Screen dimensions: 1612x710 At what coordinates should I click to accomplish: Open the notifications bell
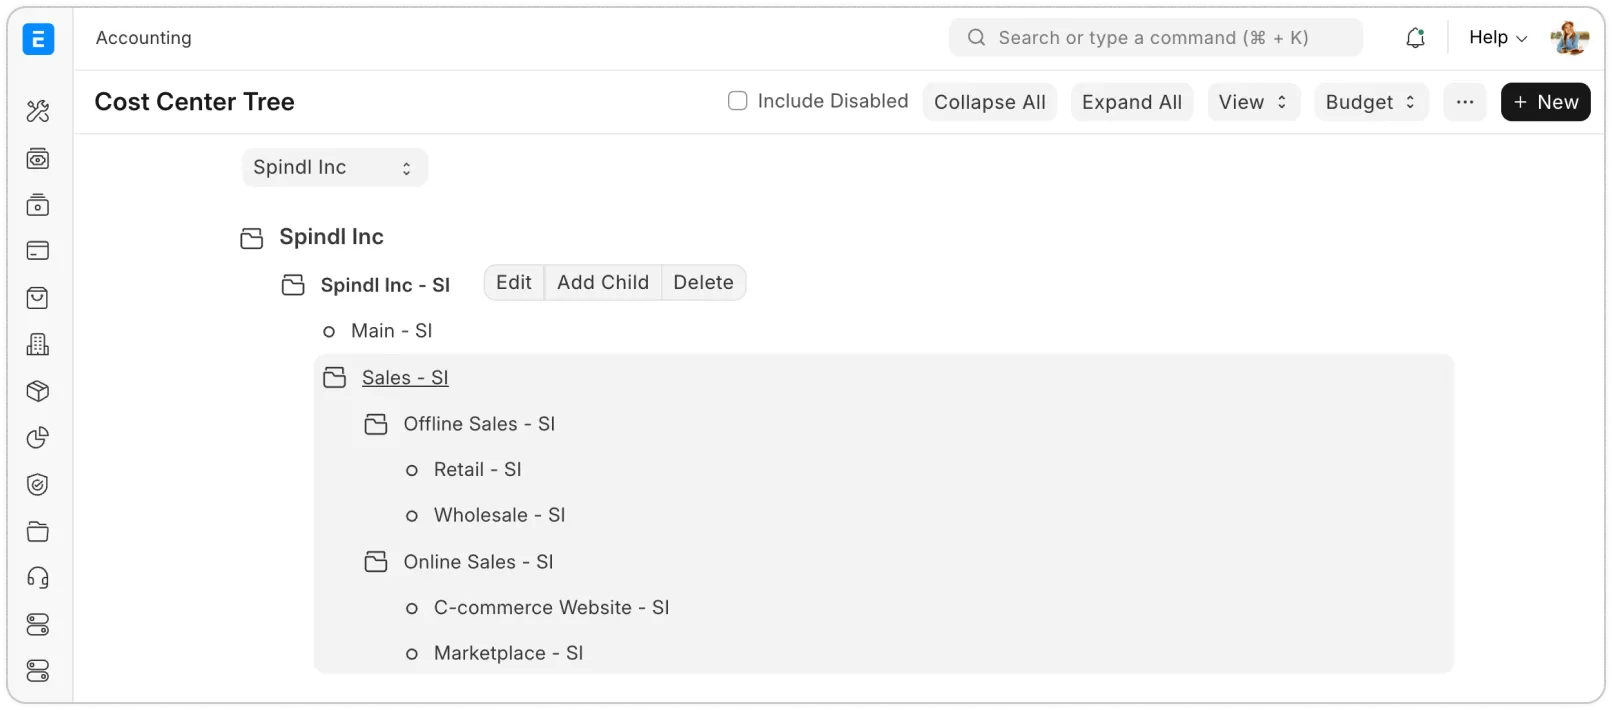pyautogui.click(x=1415, y=38)
